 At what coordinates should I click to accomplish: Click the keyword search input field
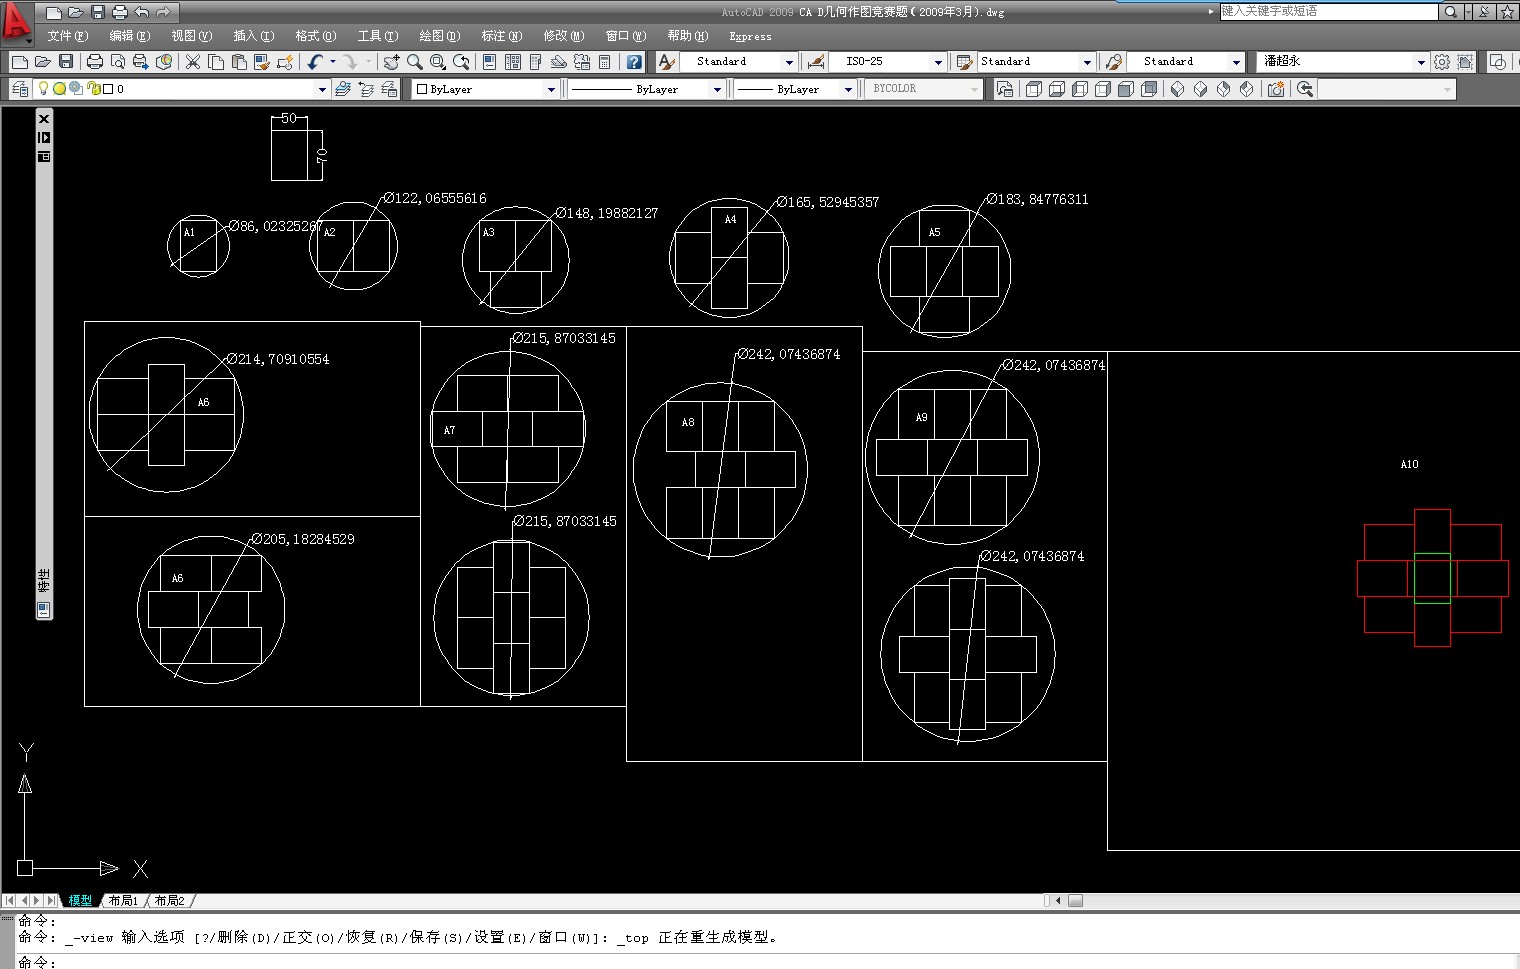point(1329,12)
